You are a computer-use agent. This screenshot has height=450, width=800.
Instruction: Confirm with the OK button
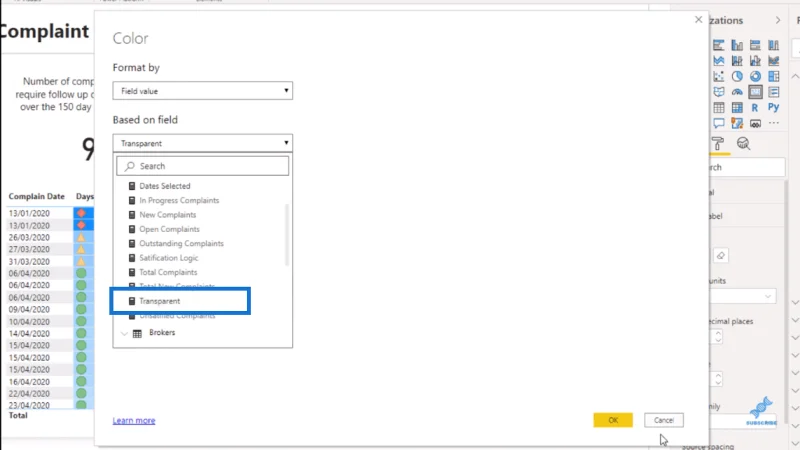[x=613, y=420]
